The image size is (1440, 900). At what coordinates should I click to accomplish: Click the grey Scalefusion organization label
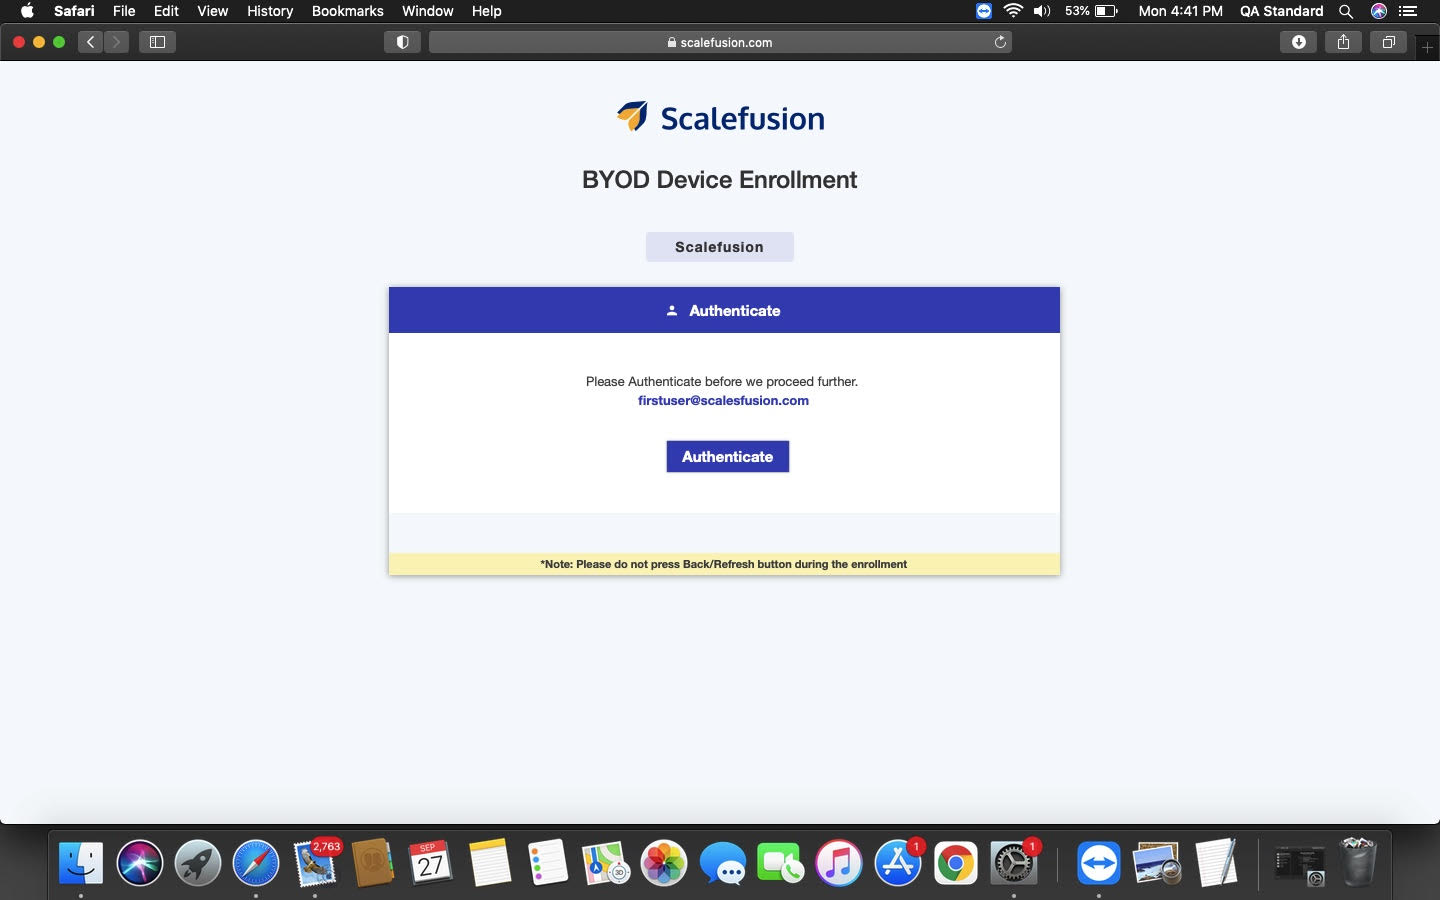719,247
